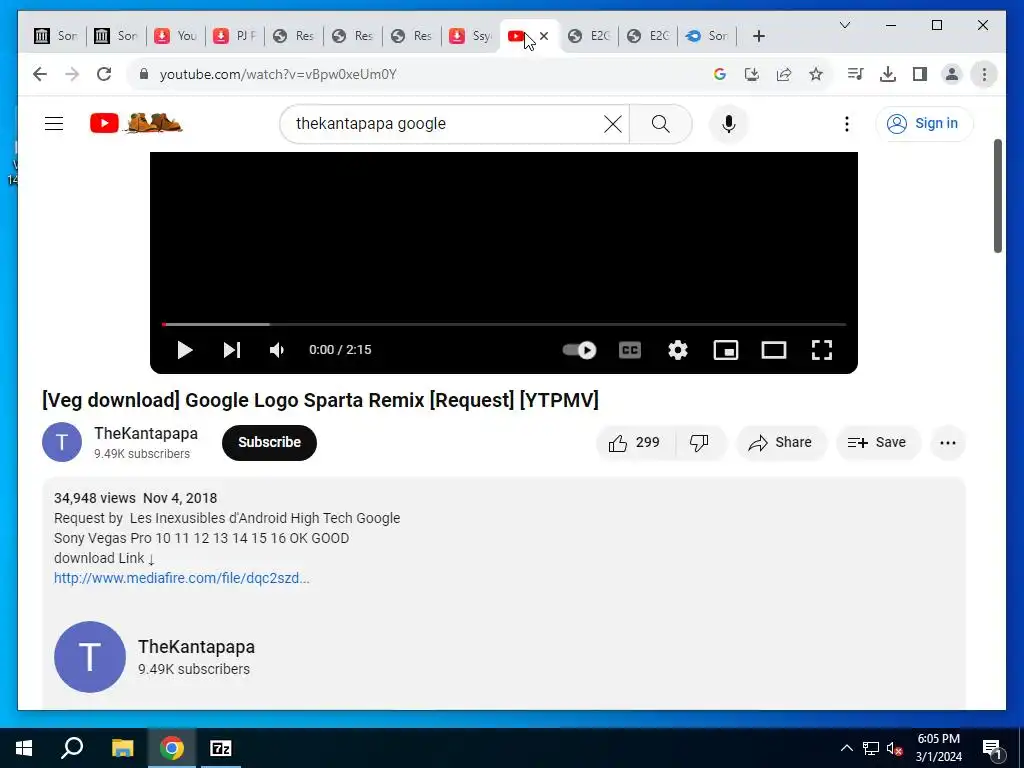Sign in to YouTube
1024x768 pixels.
click(924, 123)
